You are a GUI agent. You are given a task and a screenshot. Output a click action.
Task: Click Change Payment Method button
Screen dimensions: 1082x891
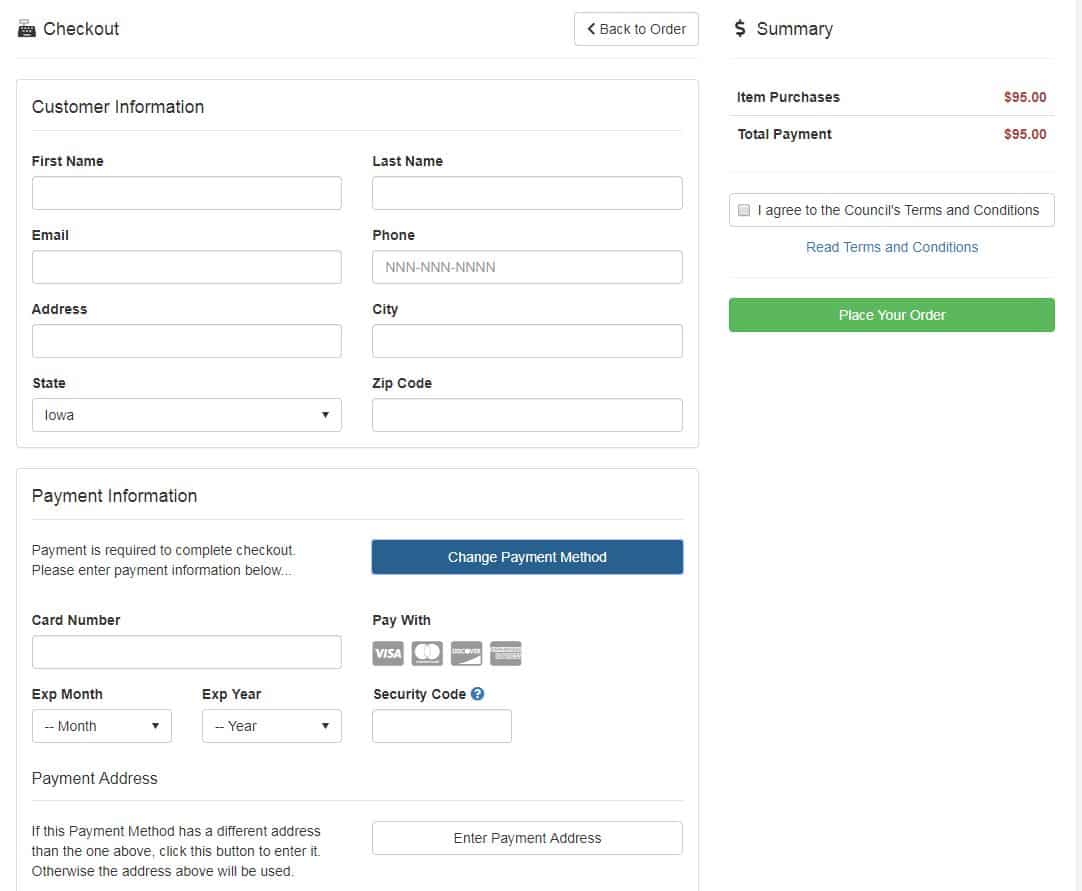coord(527,557)
